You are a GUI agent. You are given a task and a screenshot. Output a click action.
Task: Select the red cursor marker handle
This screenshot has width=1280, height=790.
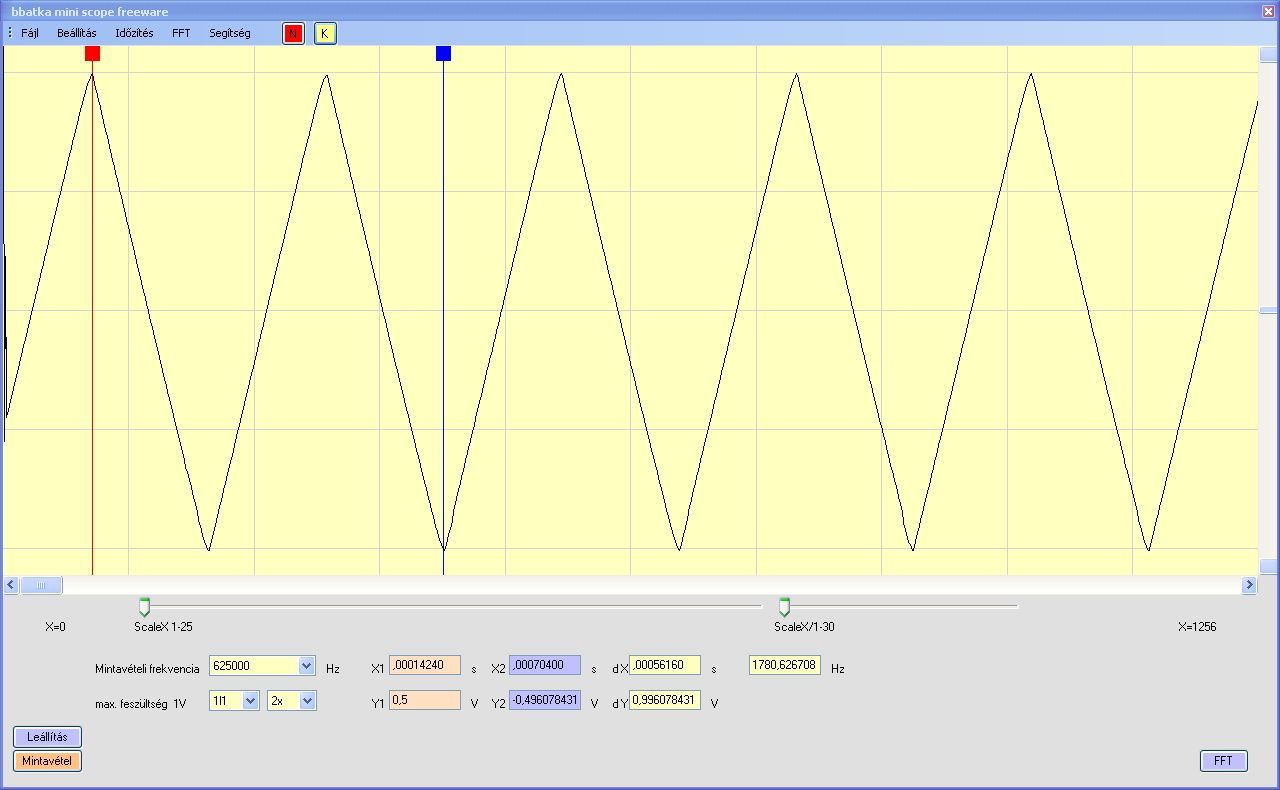pyautogui.click(x=92, y=53)
